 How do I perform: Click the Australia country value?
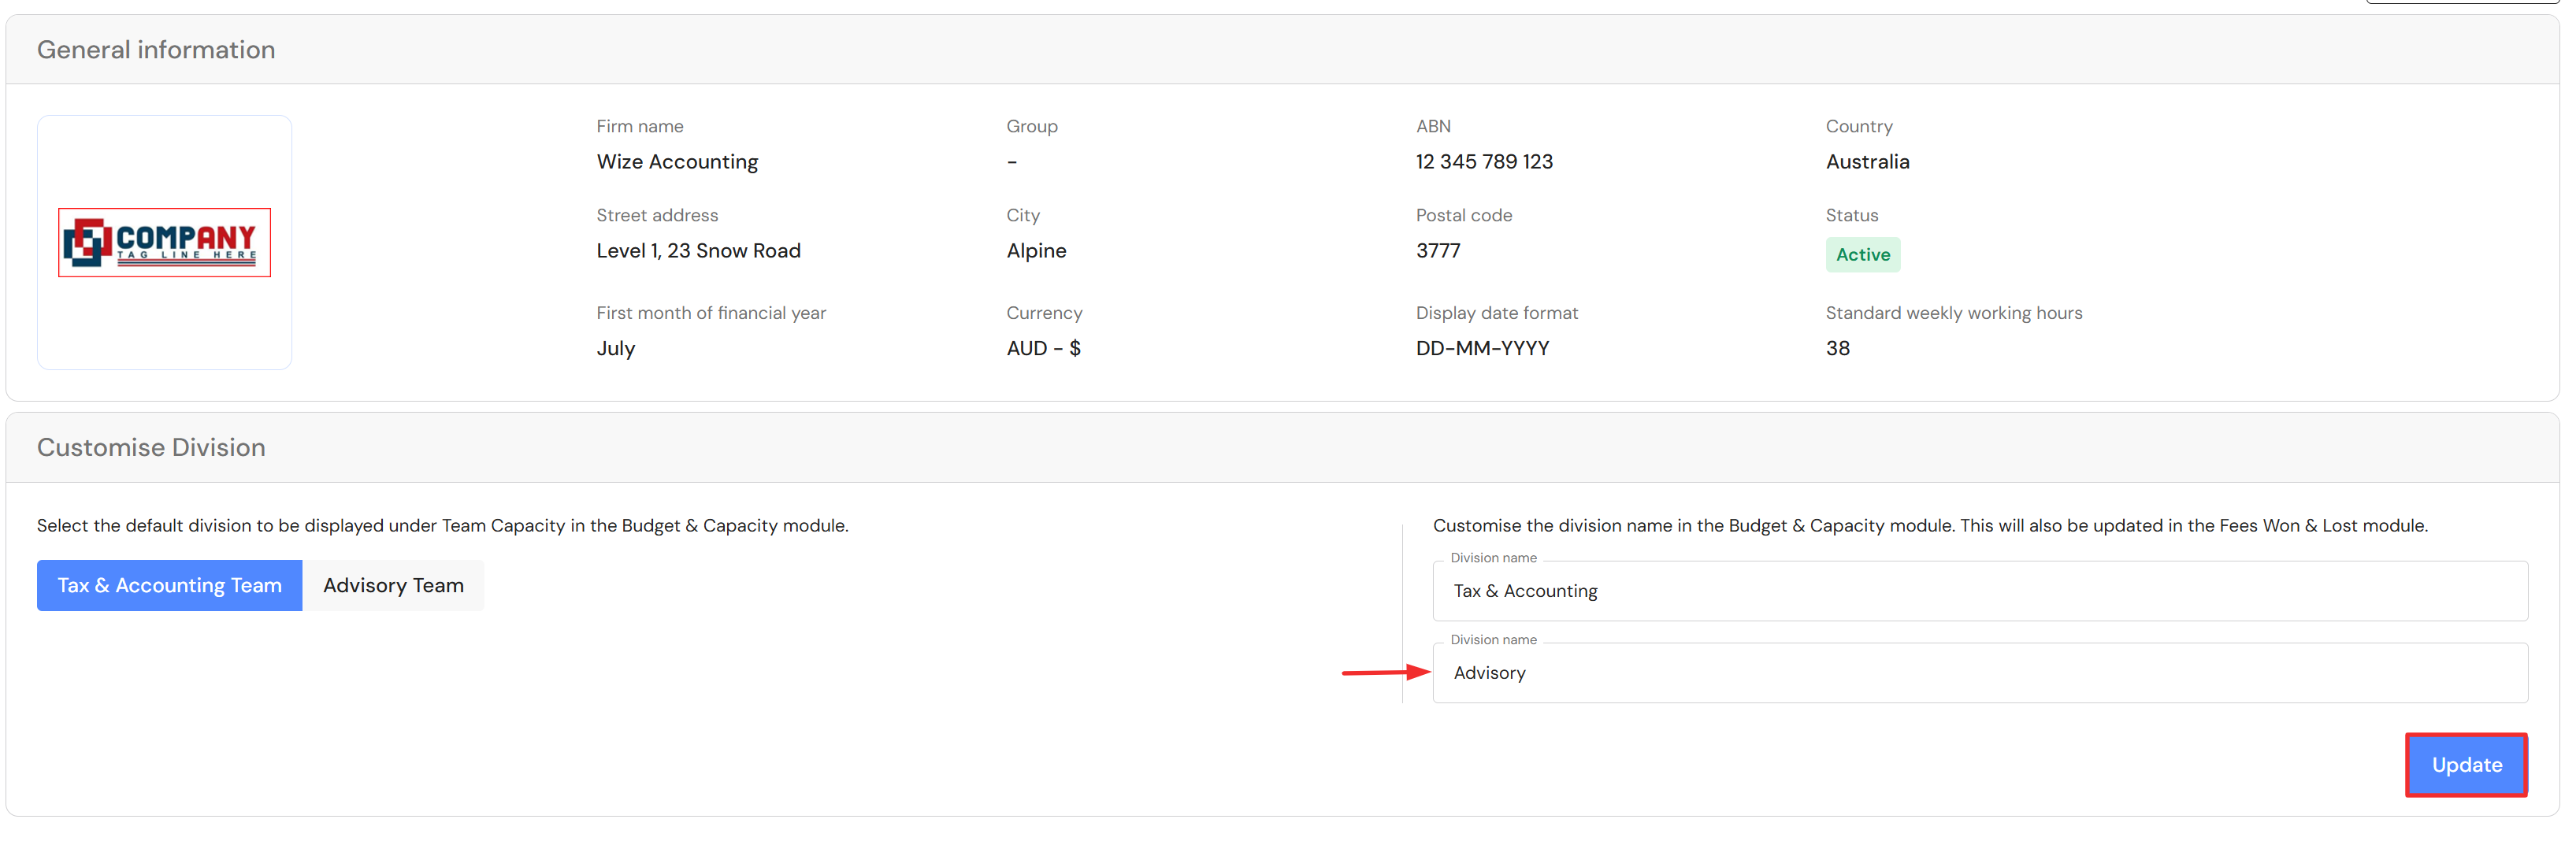[1867, 162]
